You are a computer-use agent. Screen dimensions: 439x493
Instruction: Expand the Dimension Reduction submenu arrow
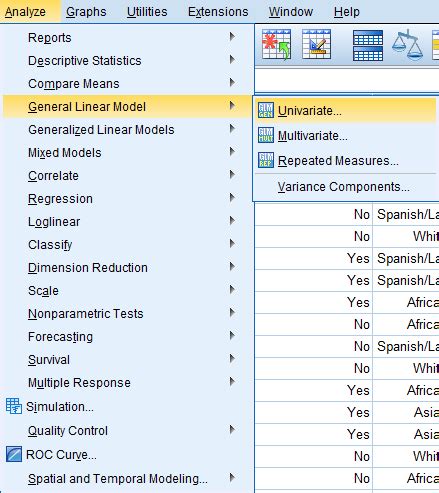[232, 267]
